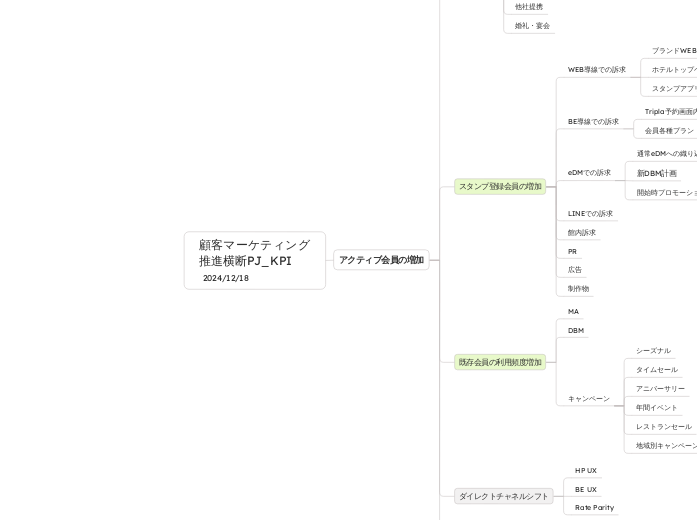Select the Rate Parity subtopic
Screen dimensions: 697x520
pos(594,508)
